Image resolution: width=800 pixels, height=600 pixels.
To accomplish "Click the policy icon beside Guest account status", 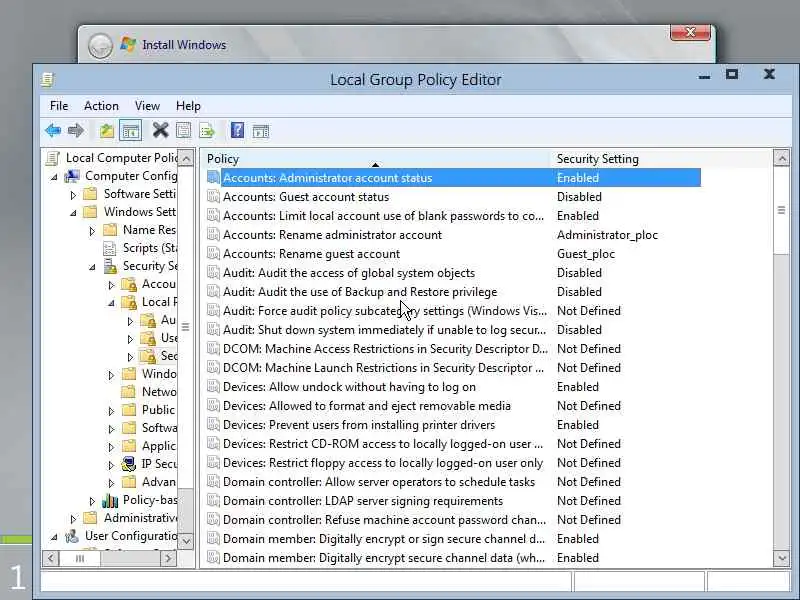I will (x=213, y=196).
